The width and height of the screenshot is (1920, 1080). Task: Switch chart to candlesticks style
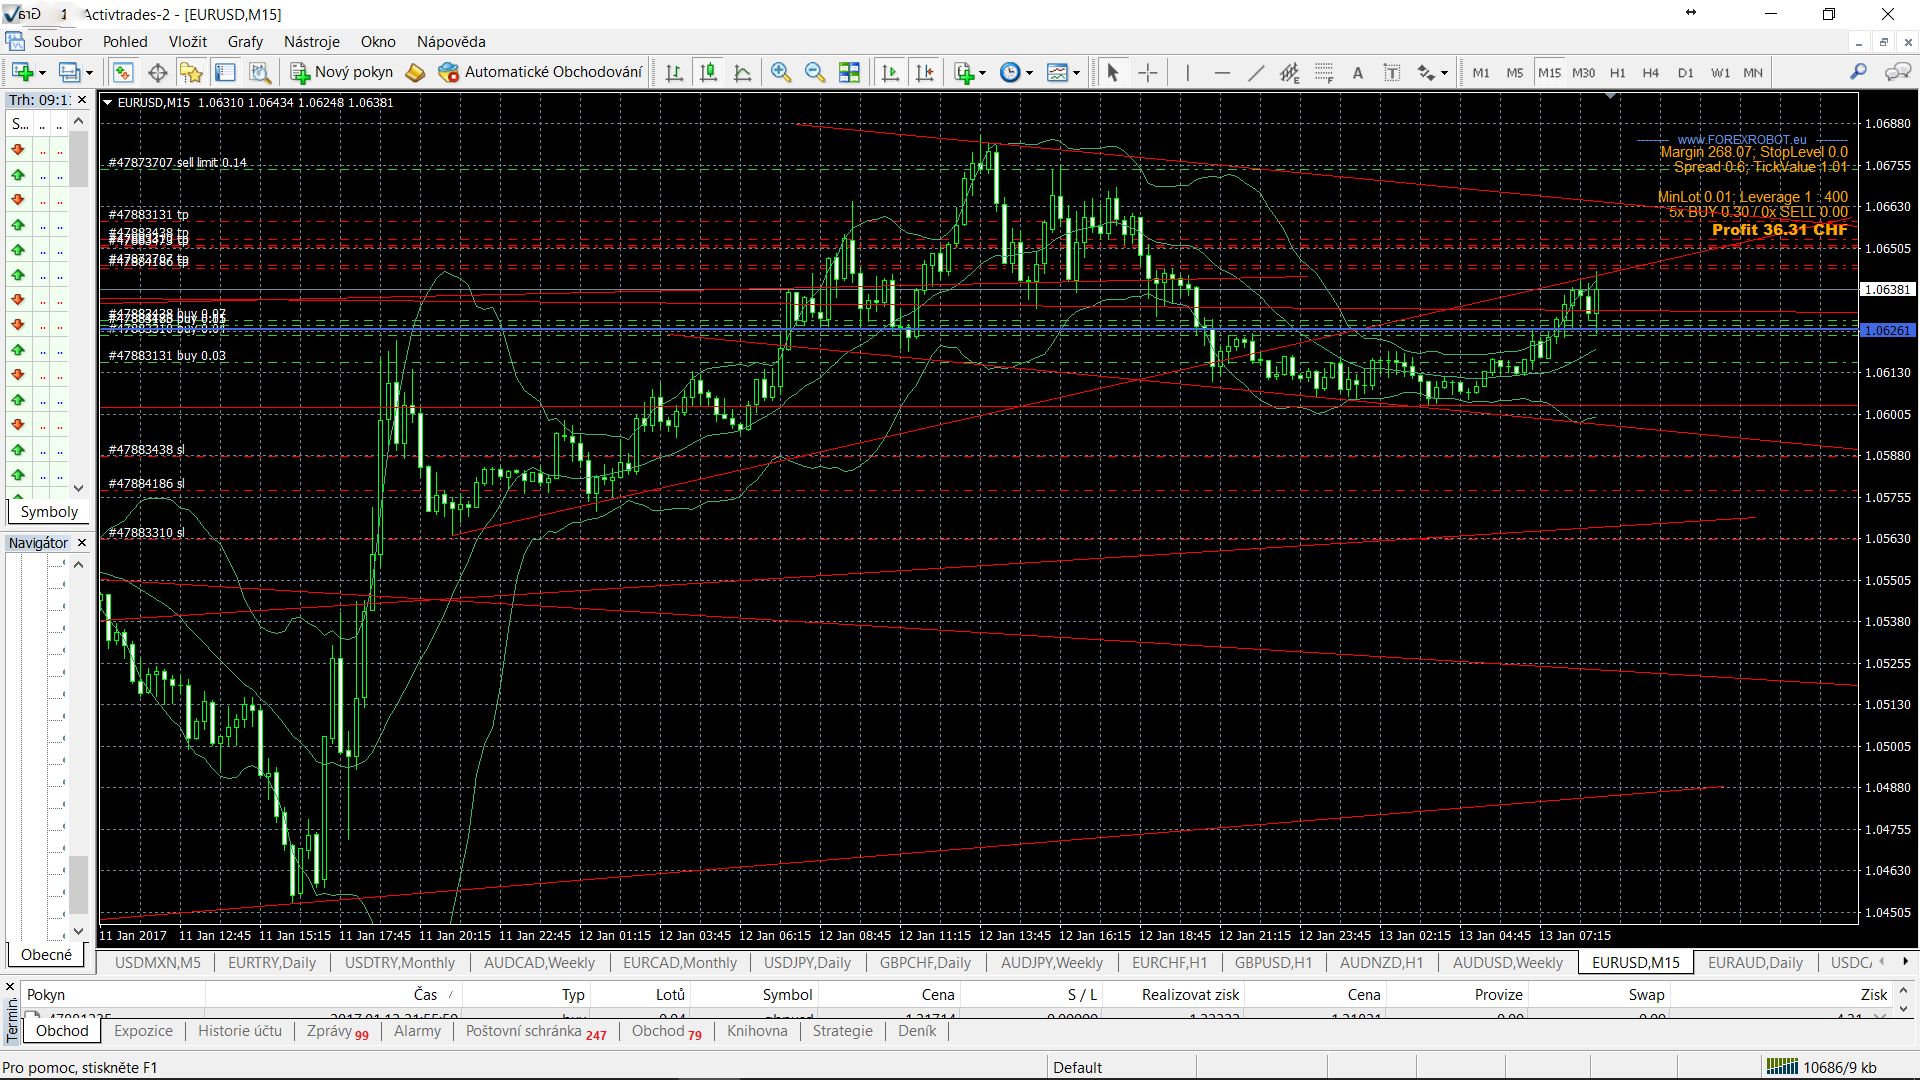point(709,72)
